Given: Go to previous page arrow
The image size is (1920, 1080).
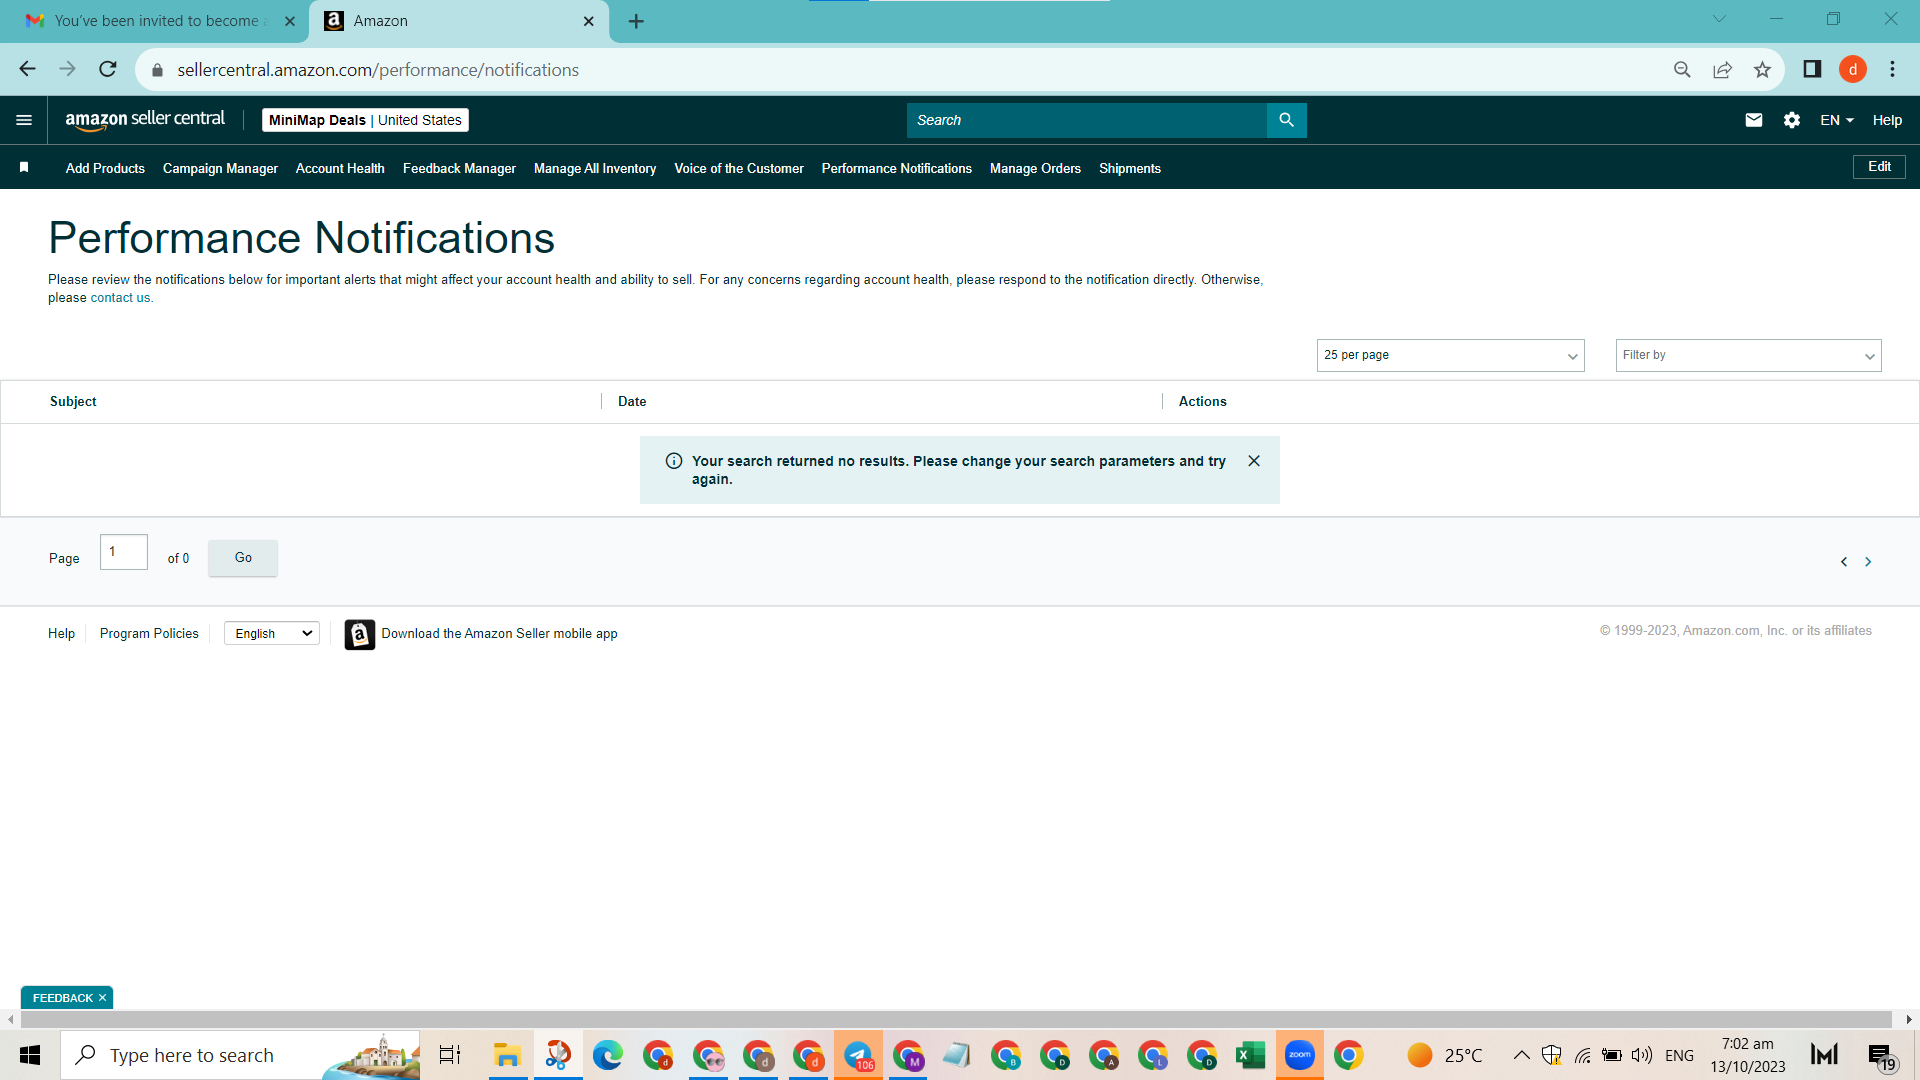Looking at the screenshot, I should 1843,562.
